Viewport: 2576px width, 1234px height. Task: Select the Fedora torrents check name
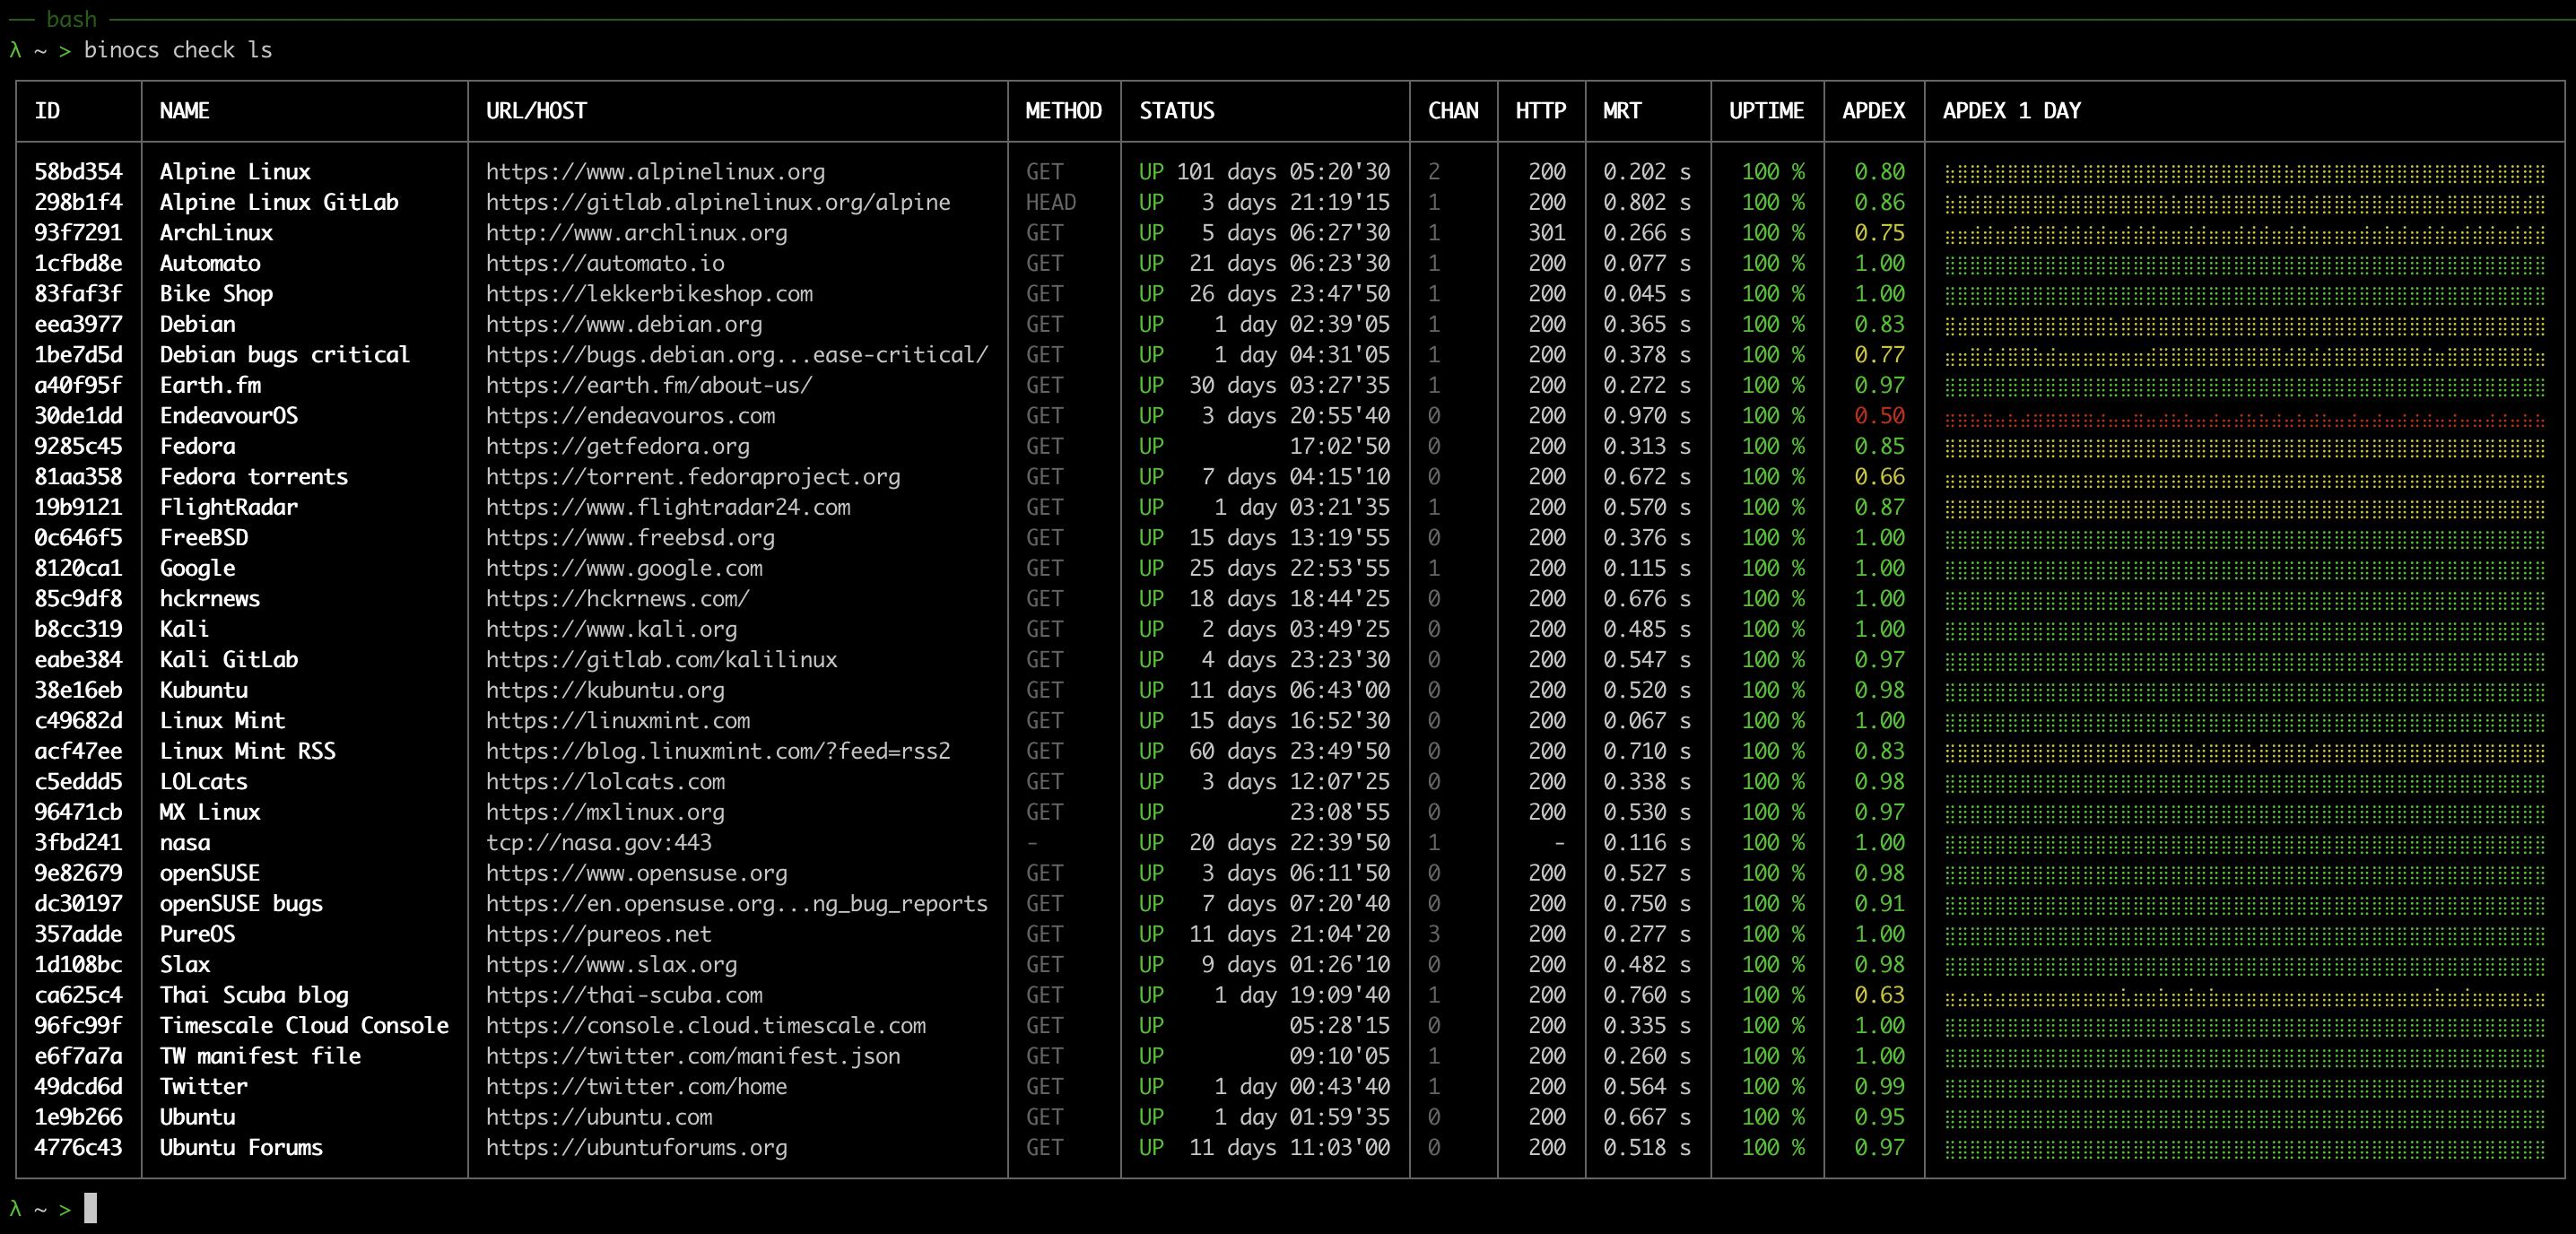coord(254,477)
